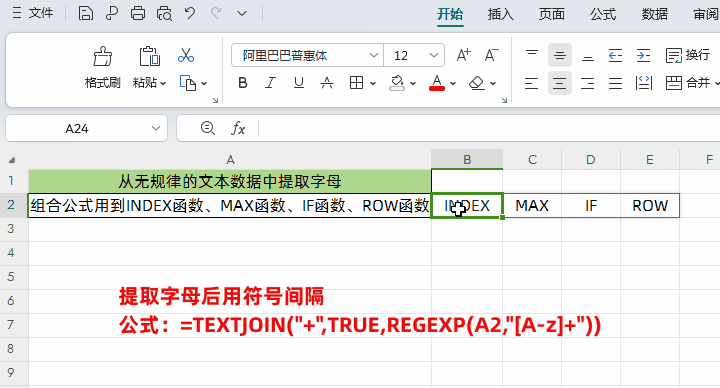720x388 pixels.
Task: Click the fx insert function icon
Action: coord(238,128)
